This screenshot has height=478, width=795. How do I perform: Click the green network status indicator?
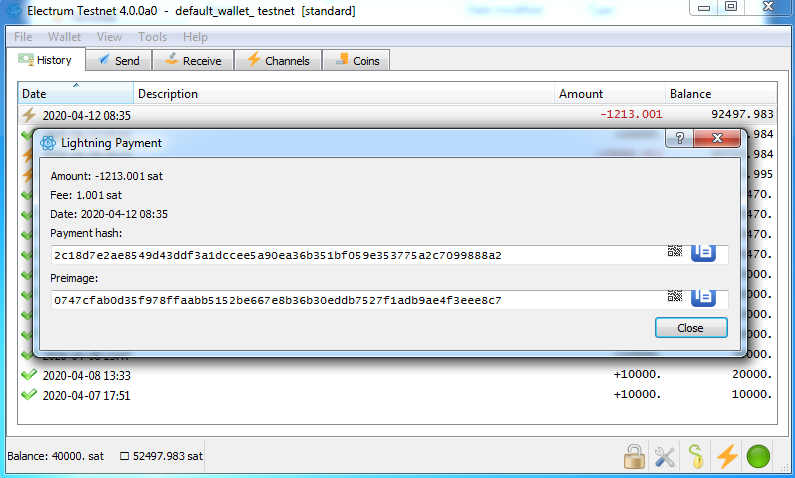pos(758,456)
